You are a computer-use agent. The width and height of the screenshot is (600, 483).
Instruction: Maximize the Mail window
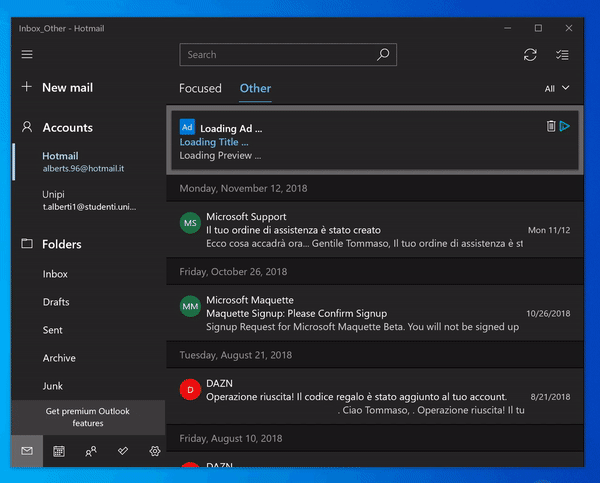click(x=538, y=28)
